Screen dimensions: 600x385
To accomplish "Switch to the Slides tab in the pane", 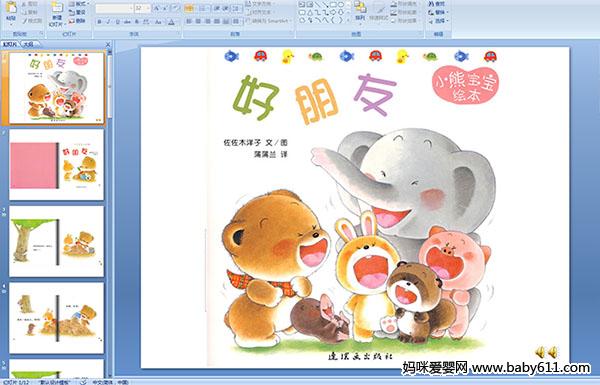I will (x=10, y=44).
